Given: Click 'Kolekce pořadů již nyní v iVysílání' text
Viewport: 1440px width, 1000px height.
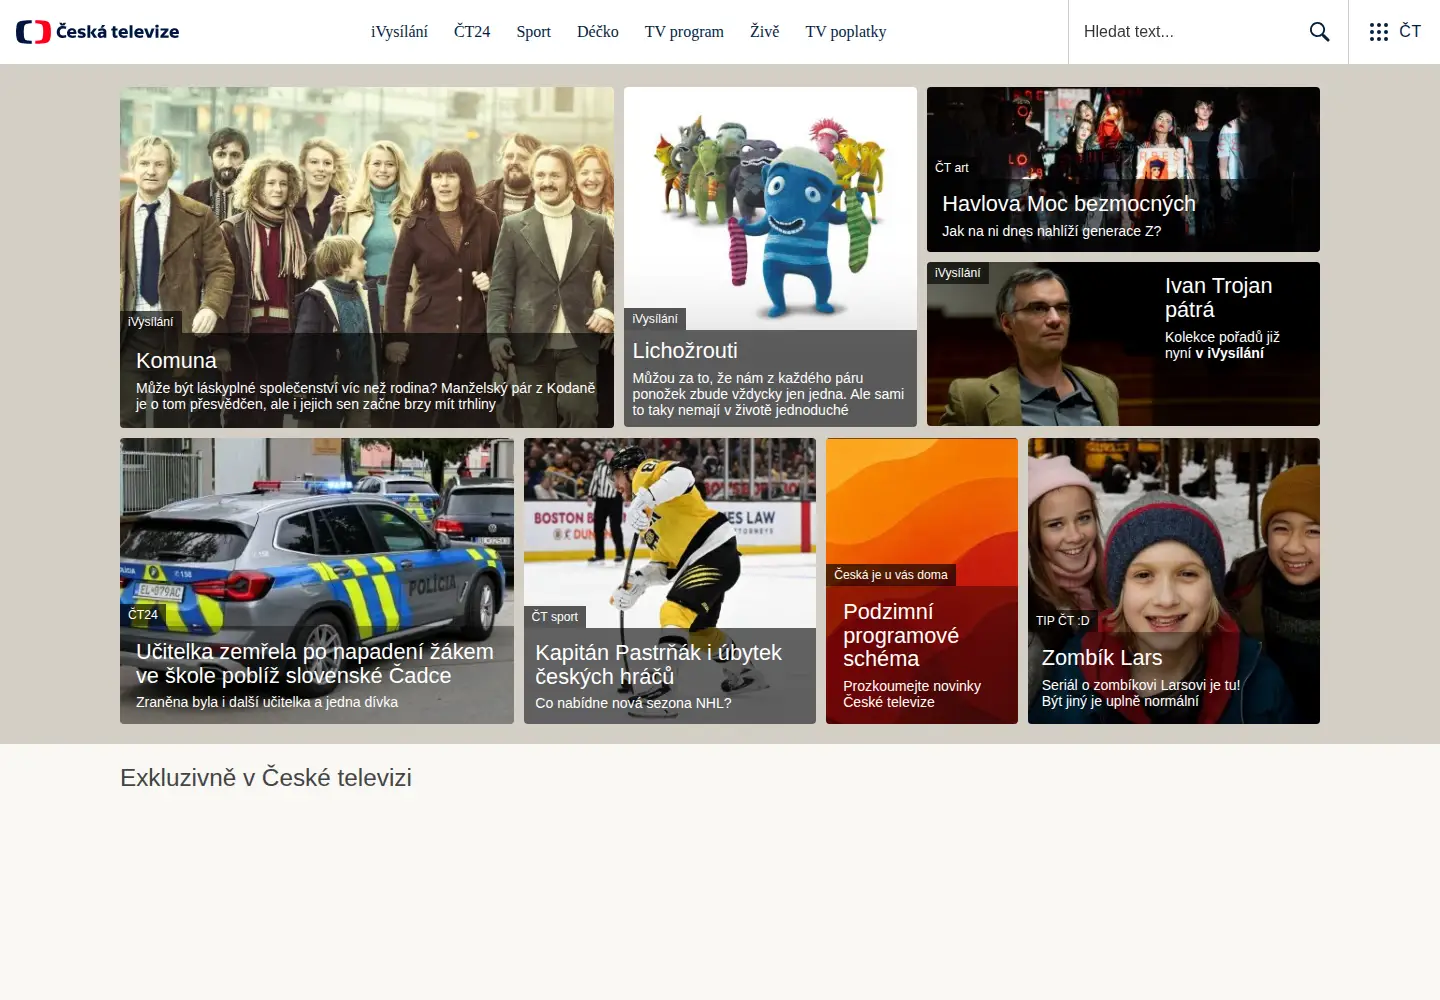Looking at the screenshot, I should (1222, 345).
